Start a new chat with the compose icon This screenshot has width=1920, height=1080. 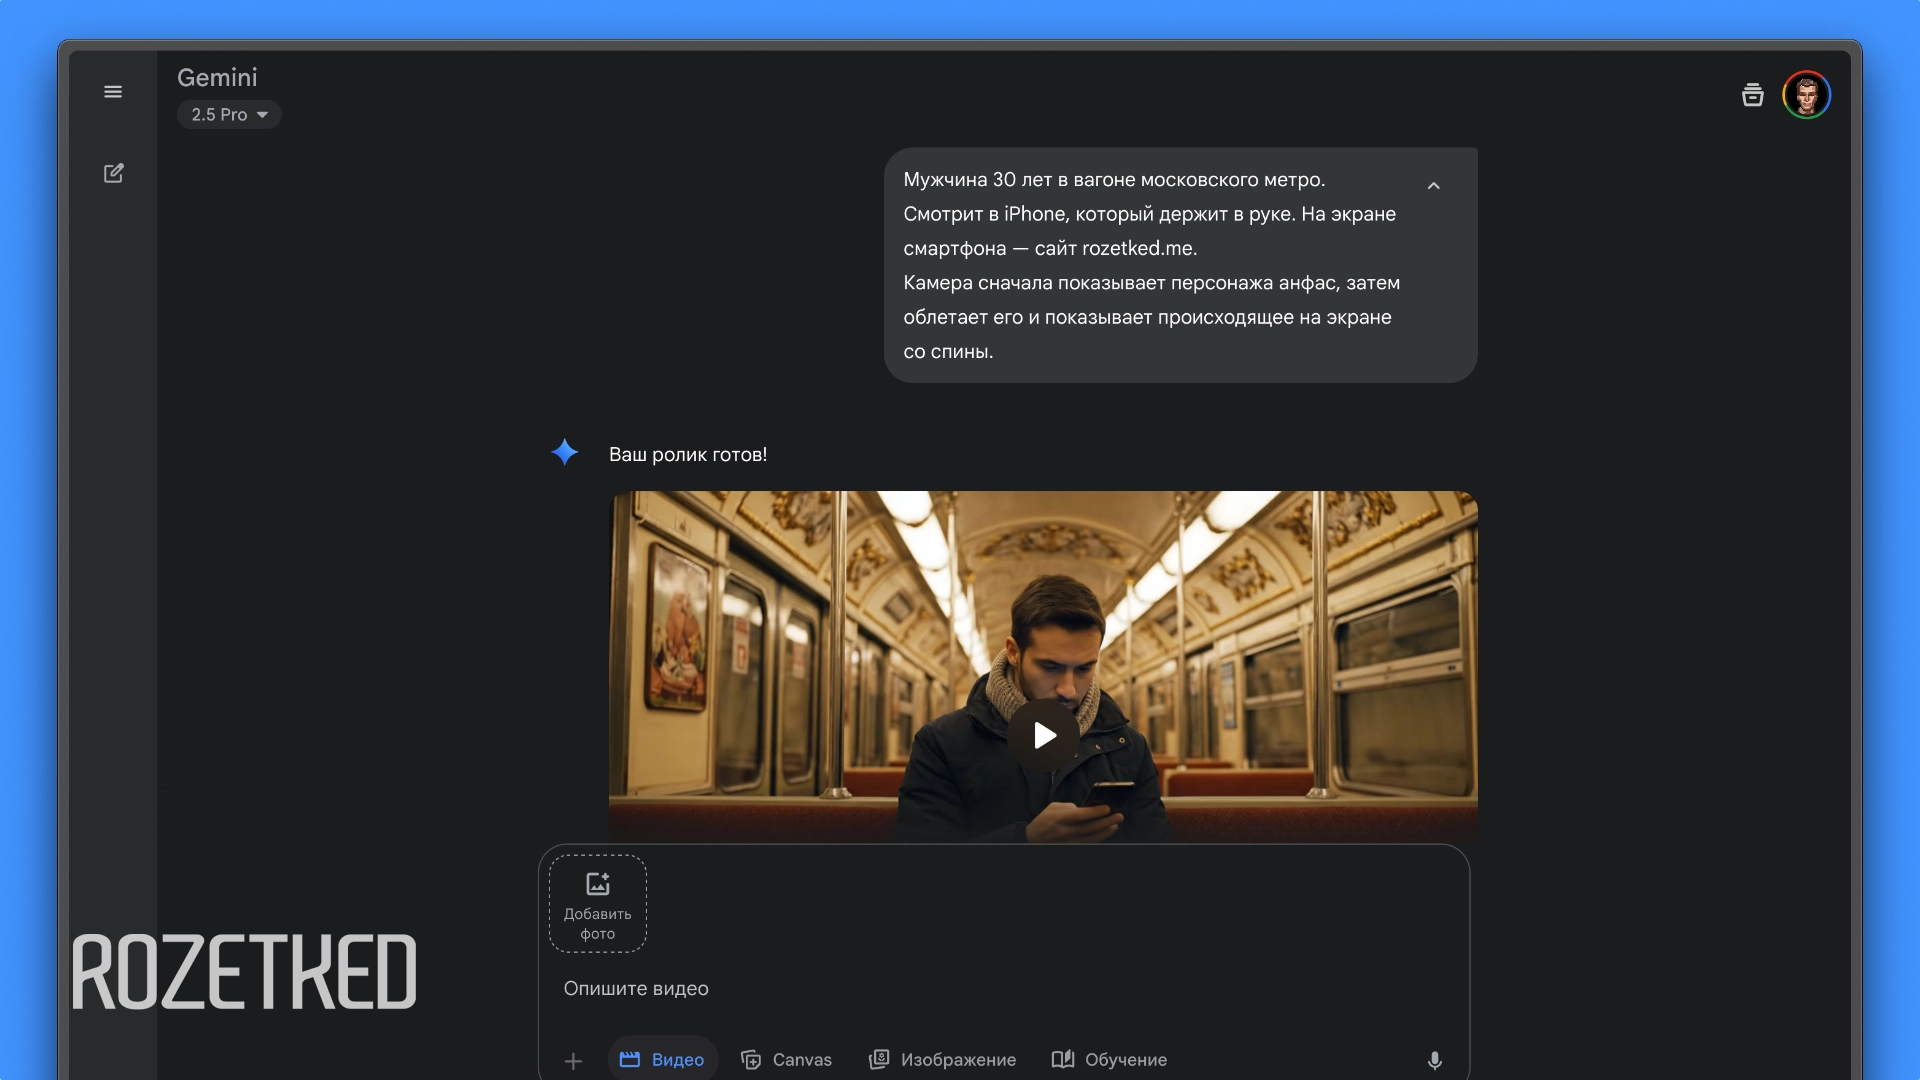point(114,172)
